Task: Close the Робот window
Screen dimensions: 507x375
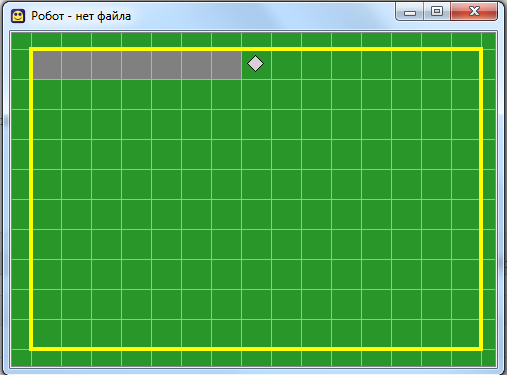Action: (x=474, y=12)
